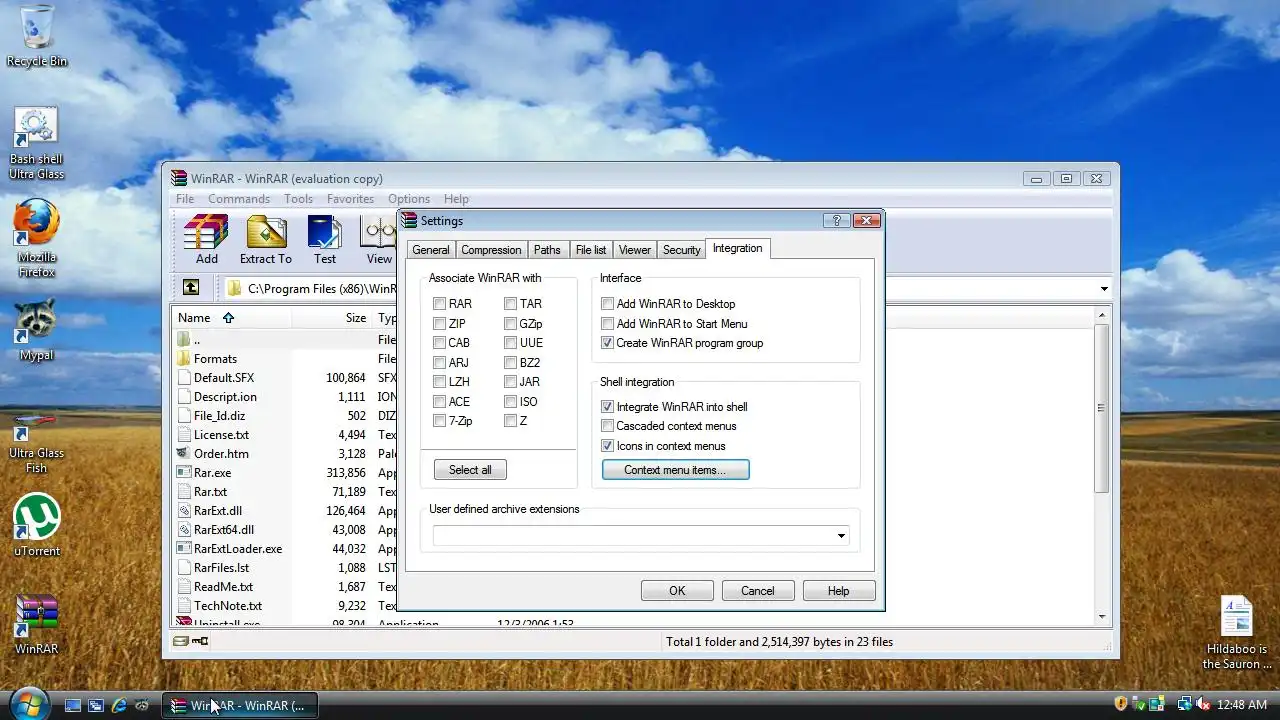Switch to the Viewer tab
The width and height of the screenshot is (1280, 720).
[x=634, y=250]
